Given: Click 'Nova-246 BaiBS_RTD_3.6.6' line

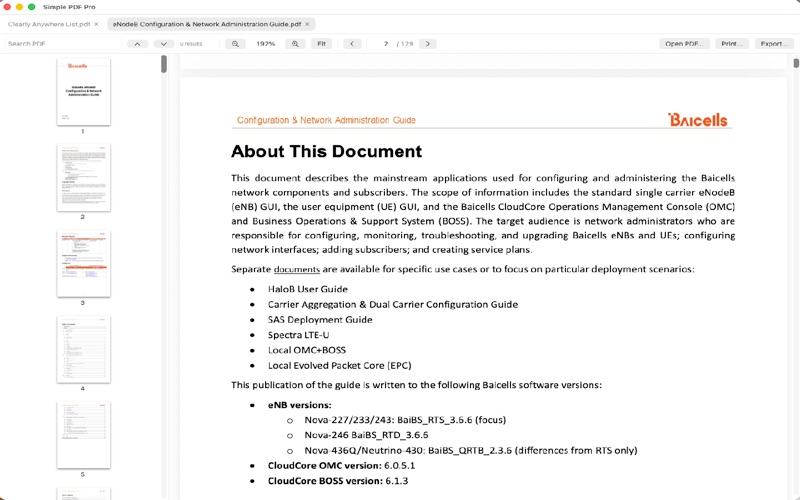Looking at the screenshot, I should pos(366,435).
